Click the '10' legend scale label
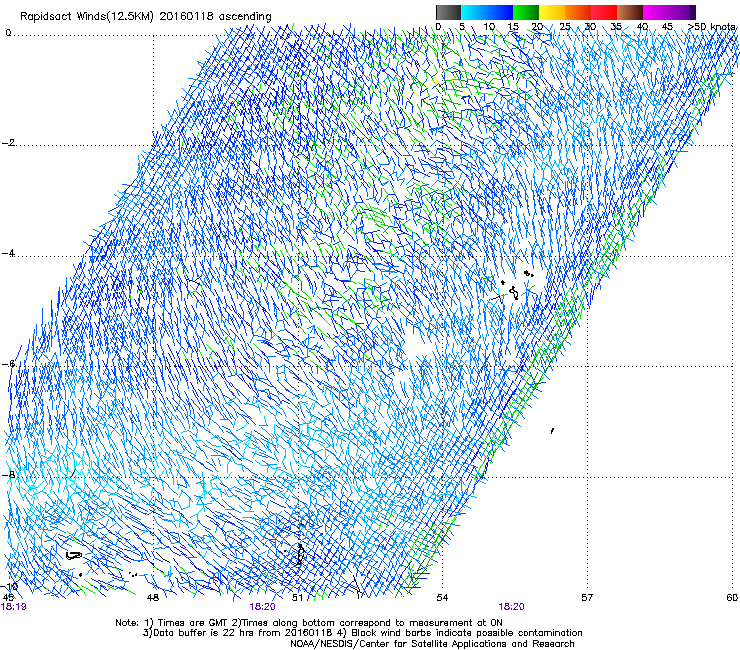Image resolution: width=740 pixels, height=650 pixels. click(x=489, y=27)
